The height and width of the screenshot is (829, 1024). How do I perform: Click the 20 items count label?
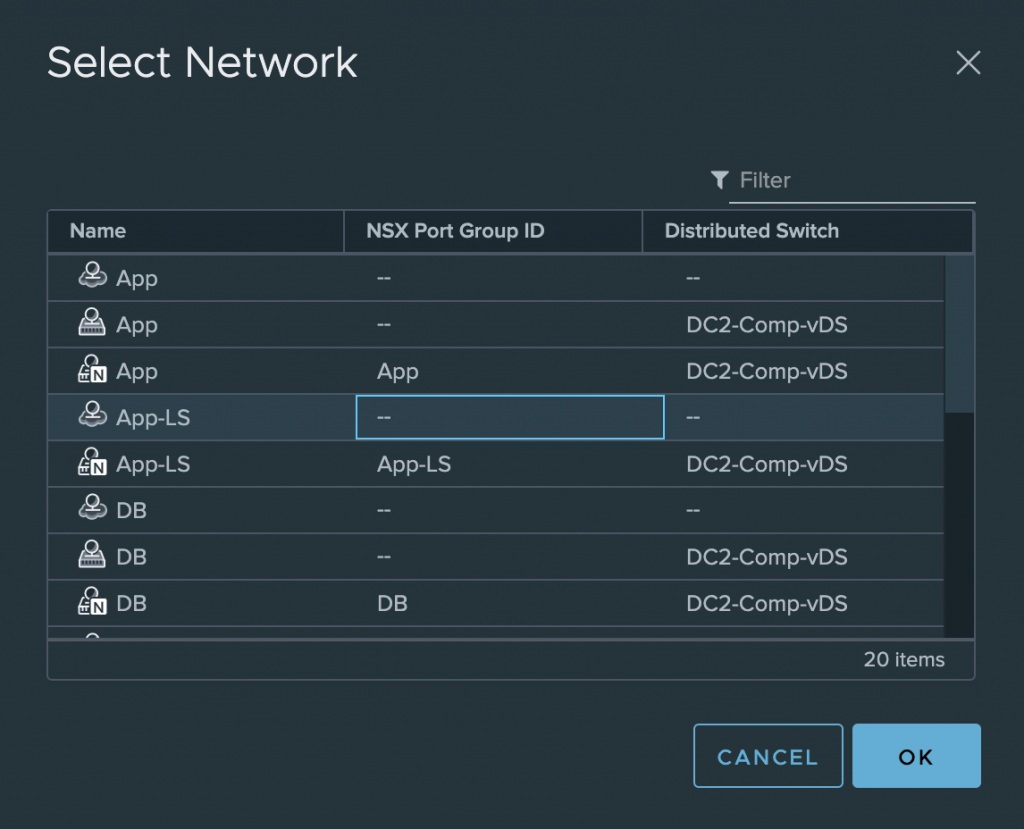904,659
